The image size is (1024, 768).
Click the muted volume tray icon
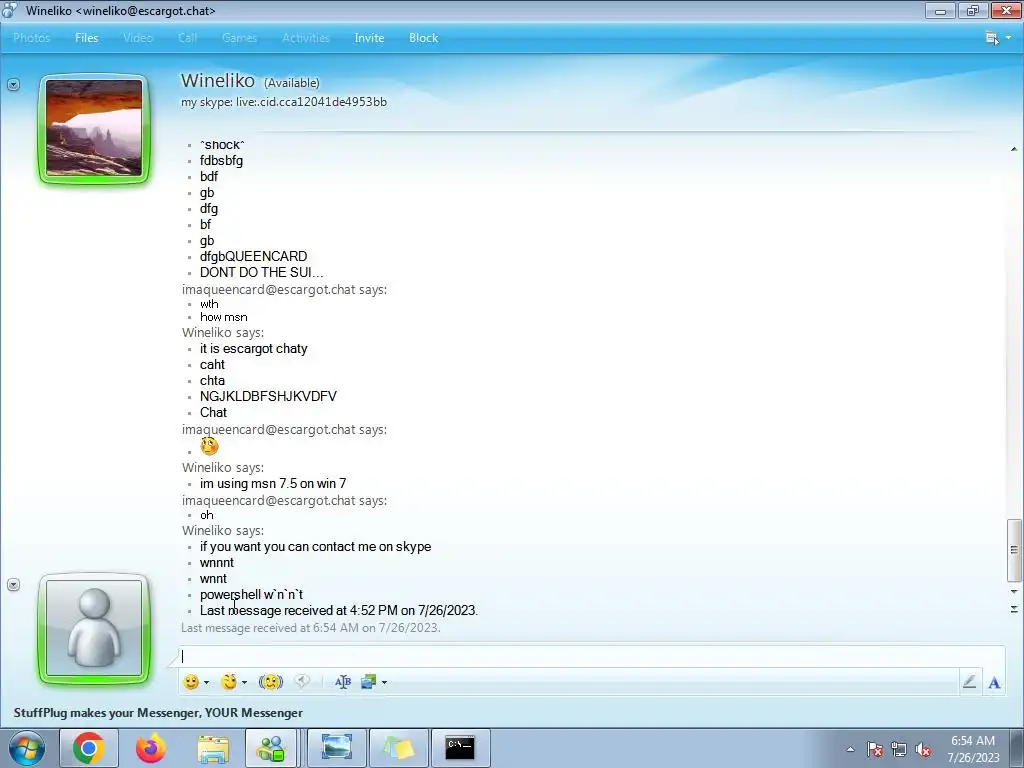point(923,749)
